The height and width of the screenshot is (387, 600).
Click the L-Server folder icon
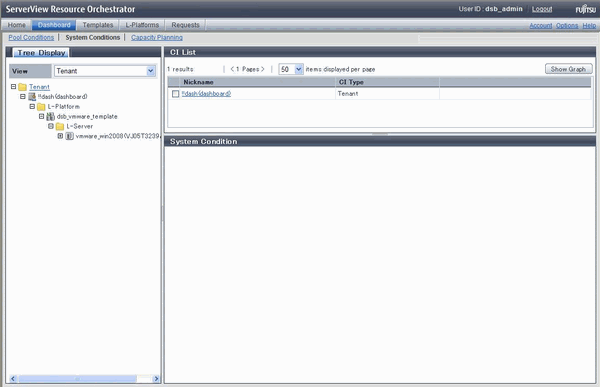pos(60,126)
